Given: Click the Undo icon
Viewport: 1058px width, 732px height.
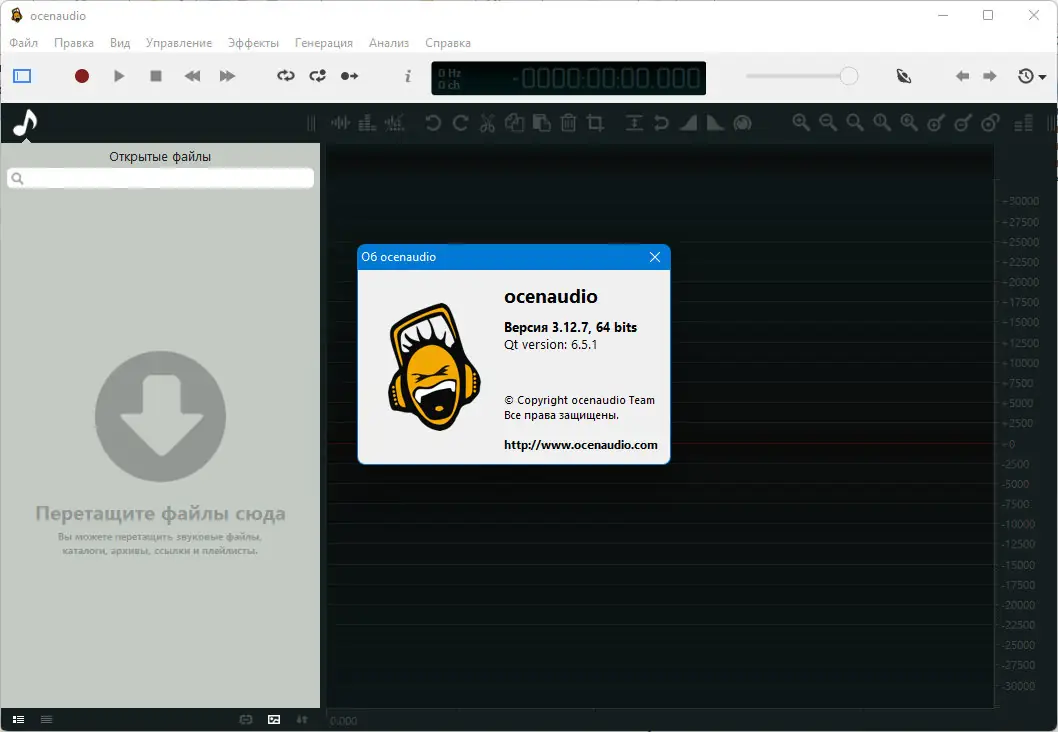Looking at the screenshot, I should coord(433,123).
